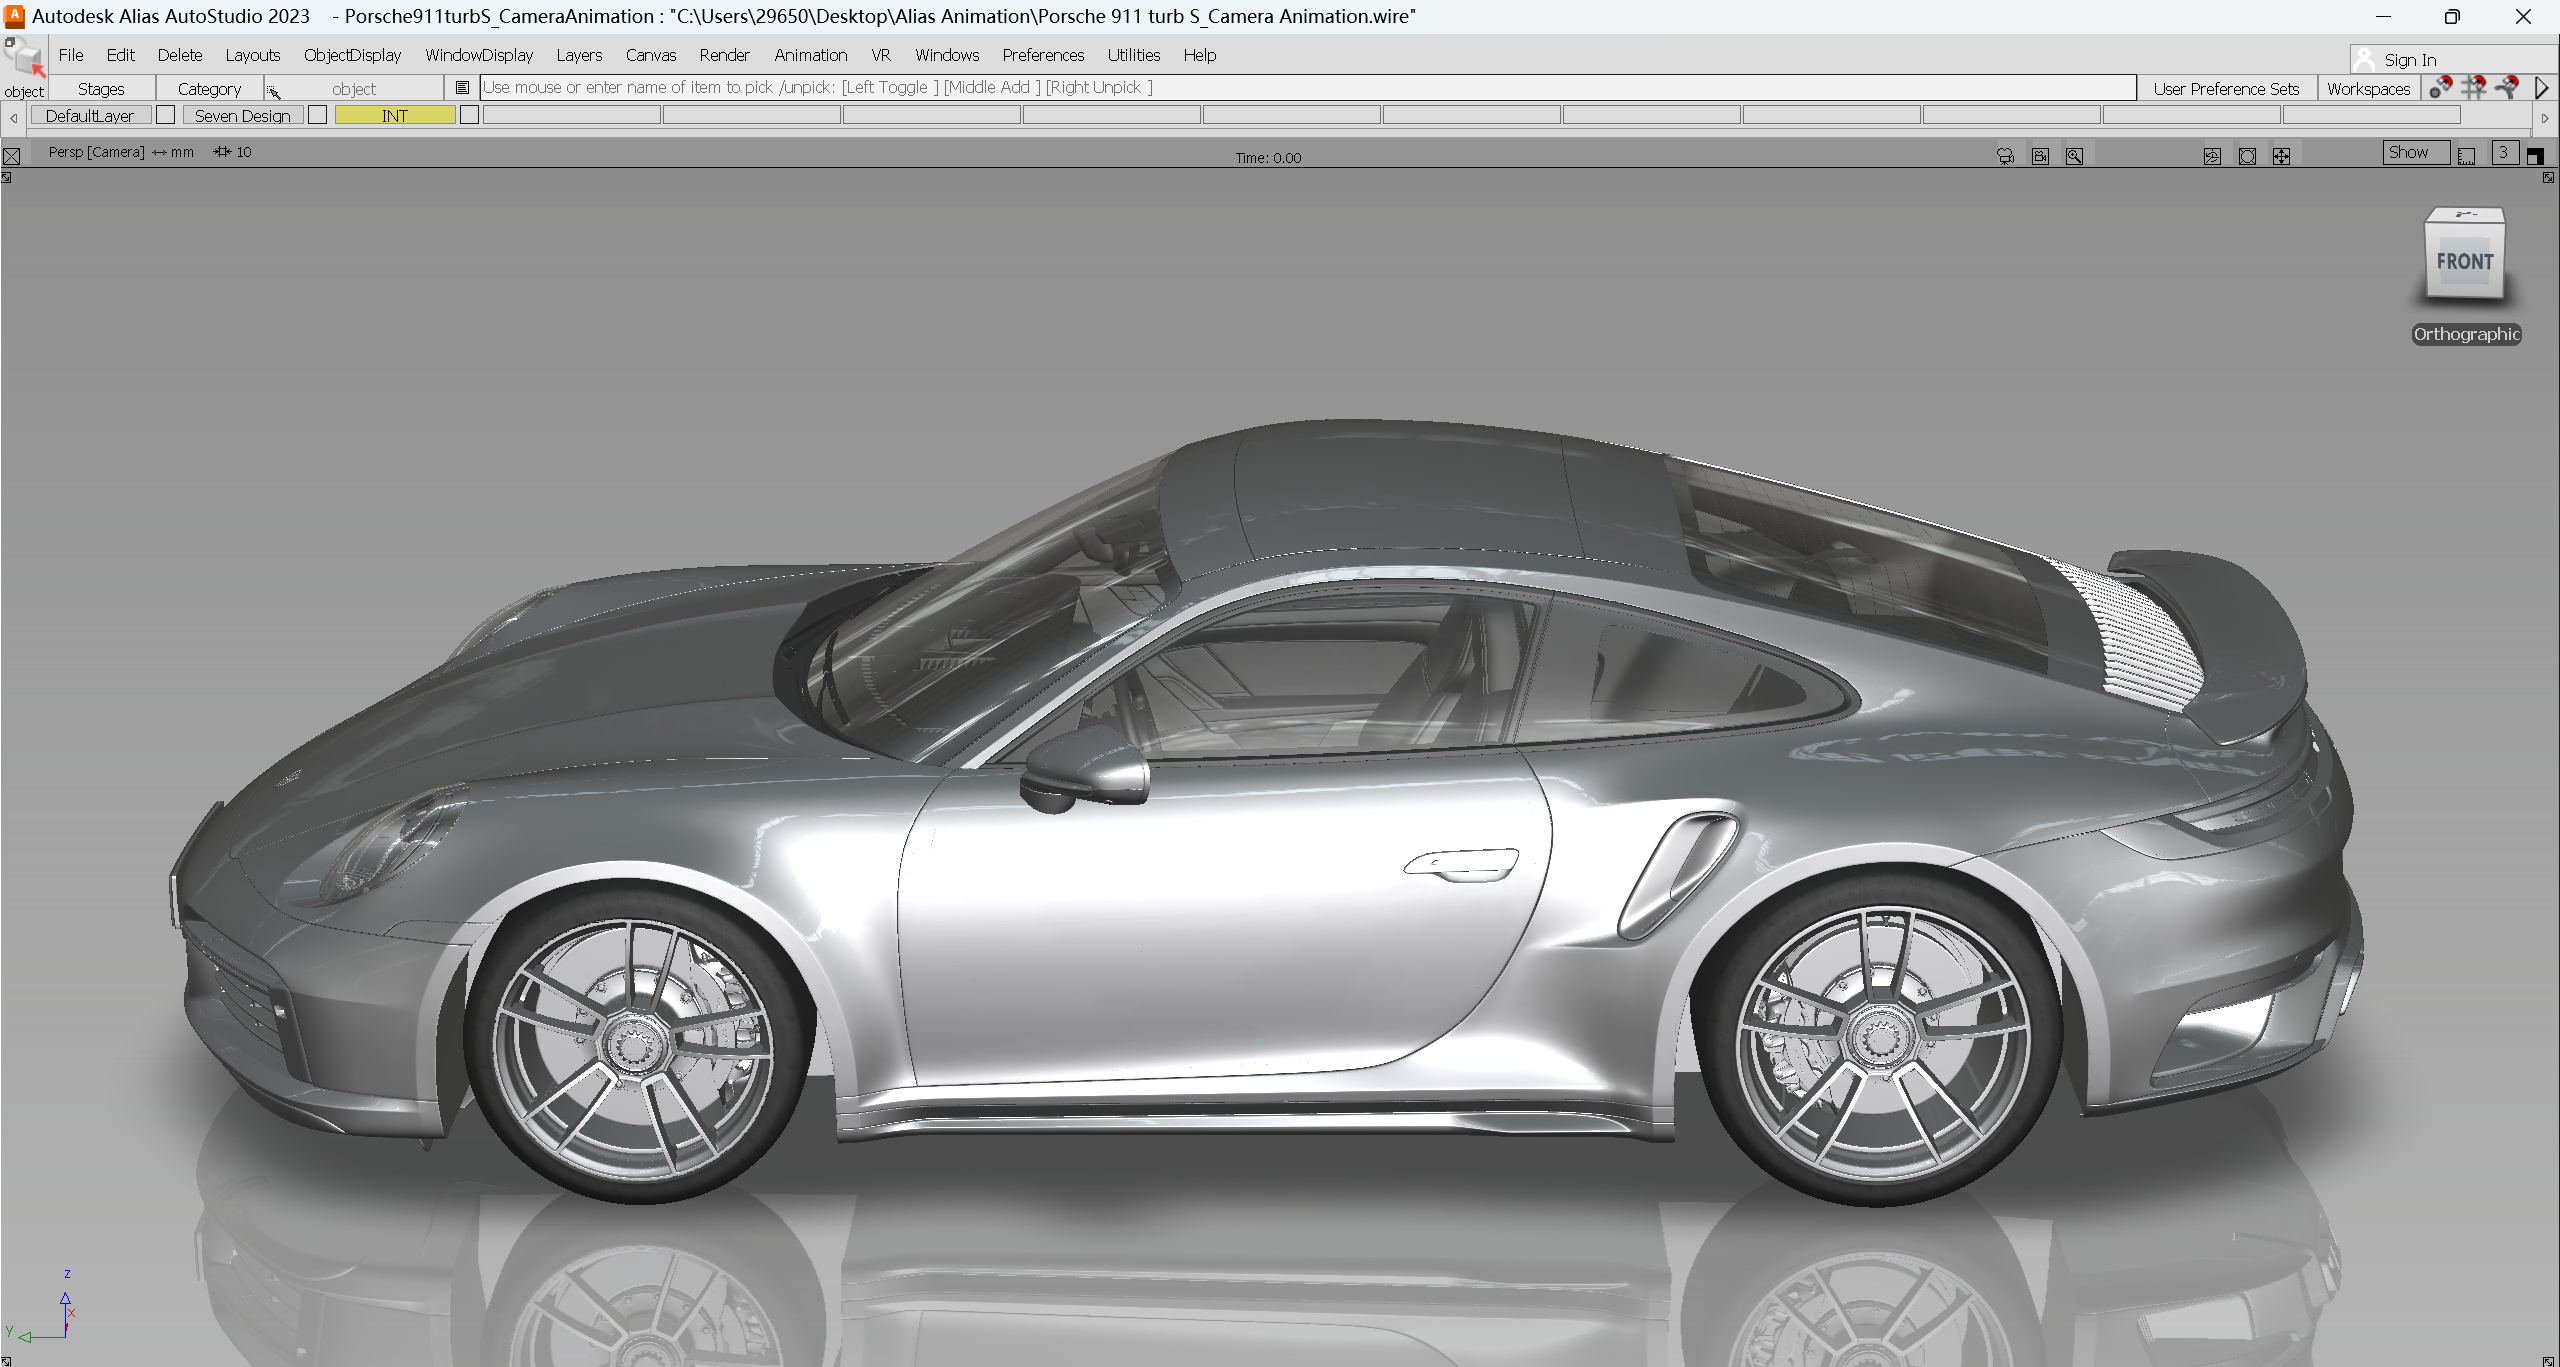
Task: Expand the layer bar using the left arrow
Action: (13, 118)
